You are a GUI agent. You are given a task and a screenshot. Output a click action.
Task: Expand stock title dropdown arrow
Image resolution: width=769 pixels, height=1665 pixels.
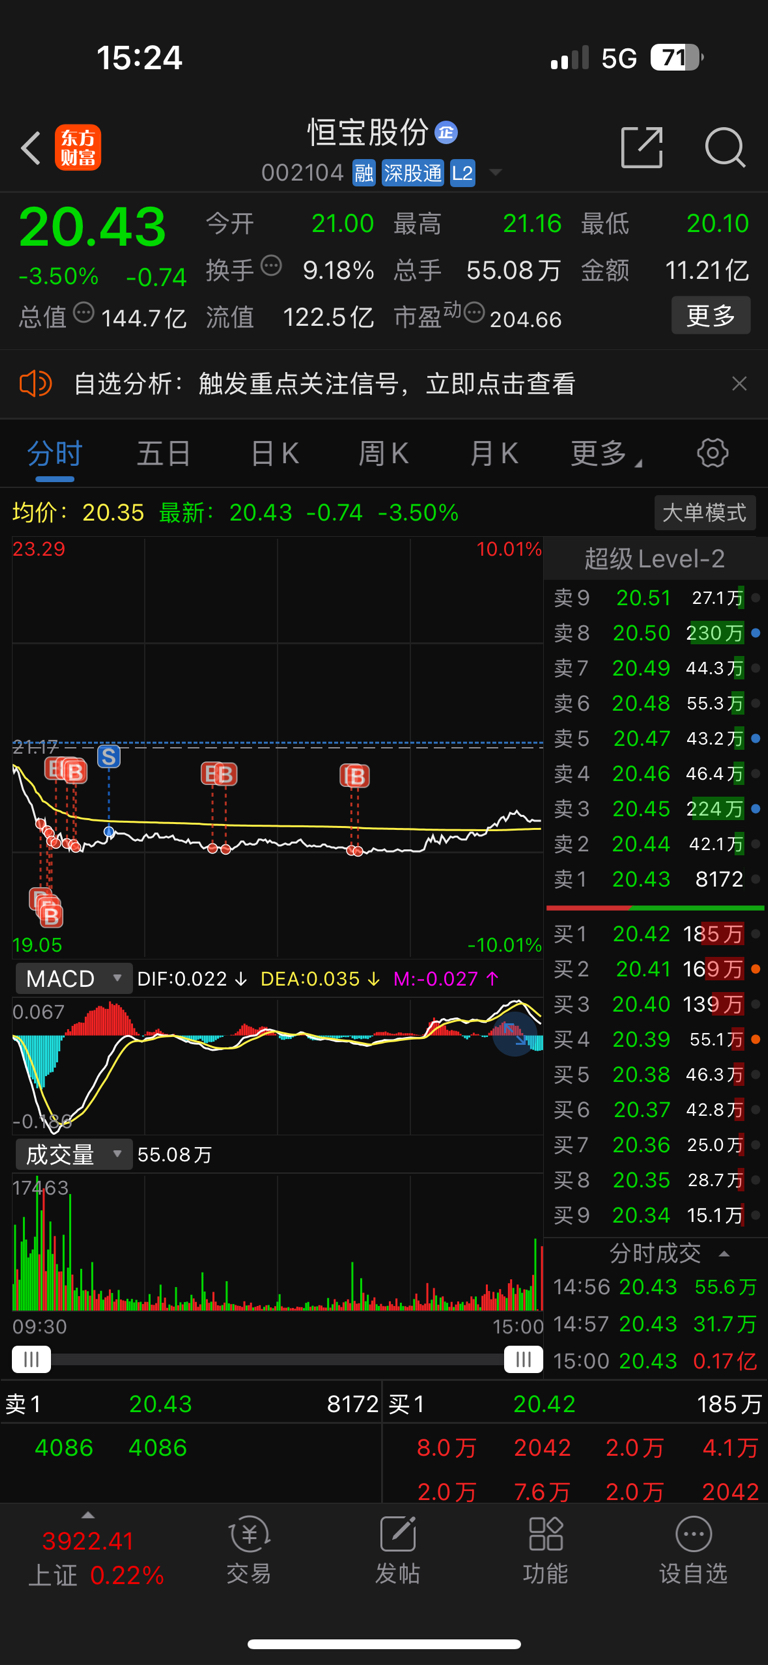click(495, 174)
